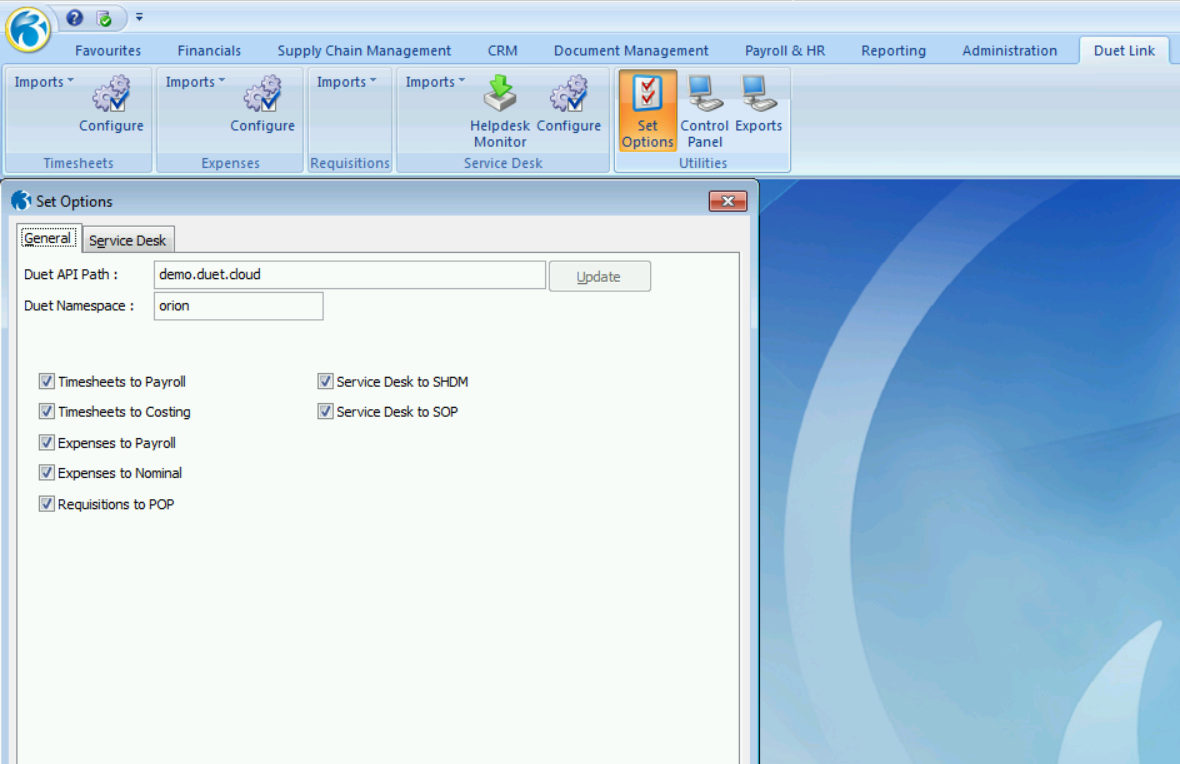The image size is (1180, 764).
Task: Click the Duet Namespace field
Action: [x=239, y=306]
